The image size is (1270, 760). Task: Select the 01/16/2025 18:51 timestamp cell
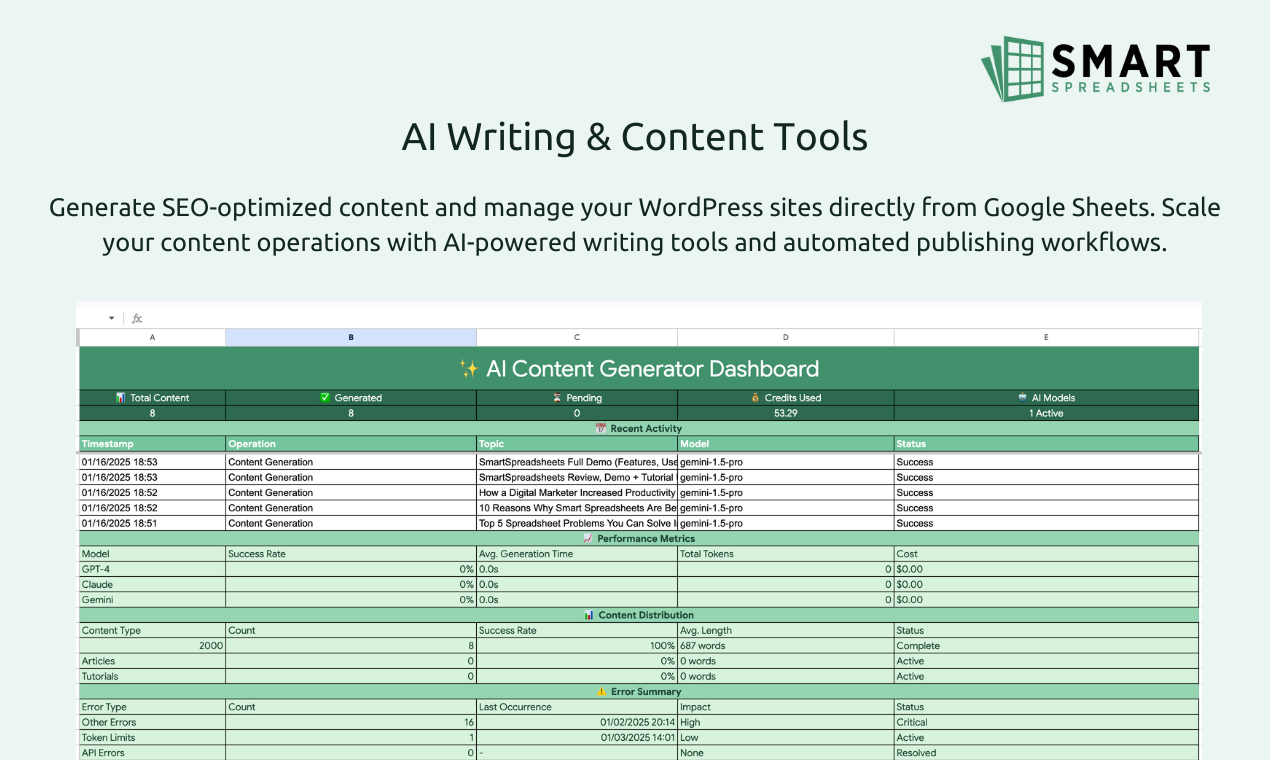(152, 523)
